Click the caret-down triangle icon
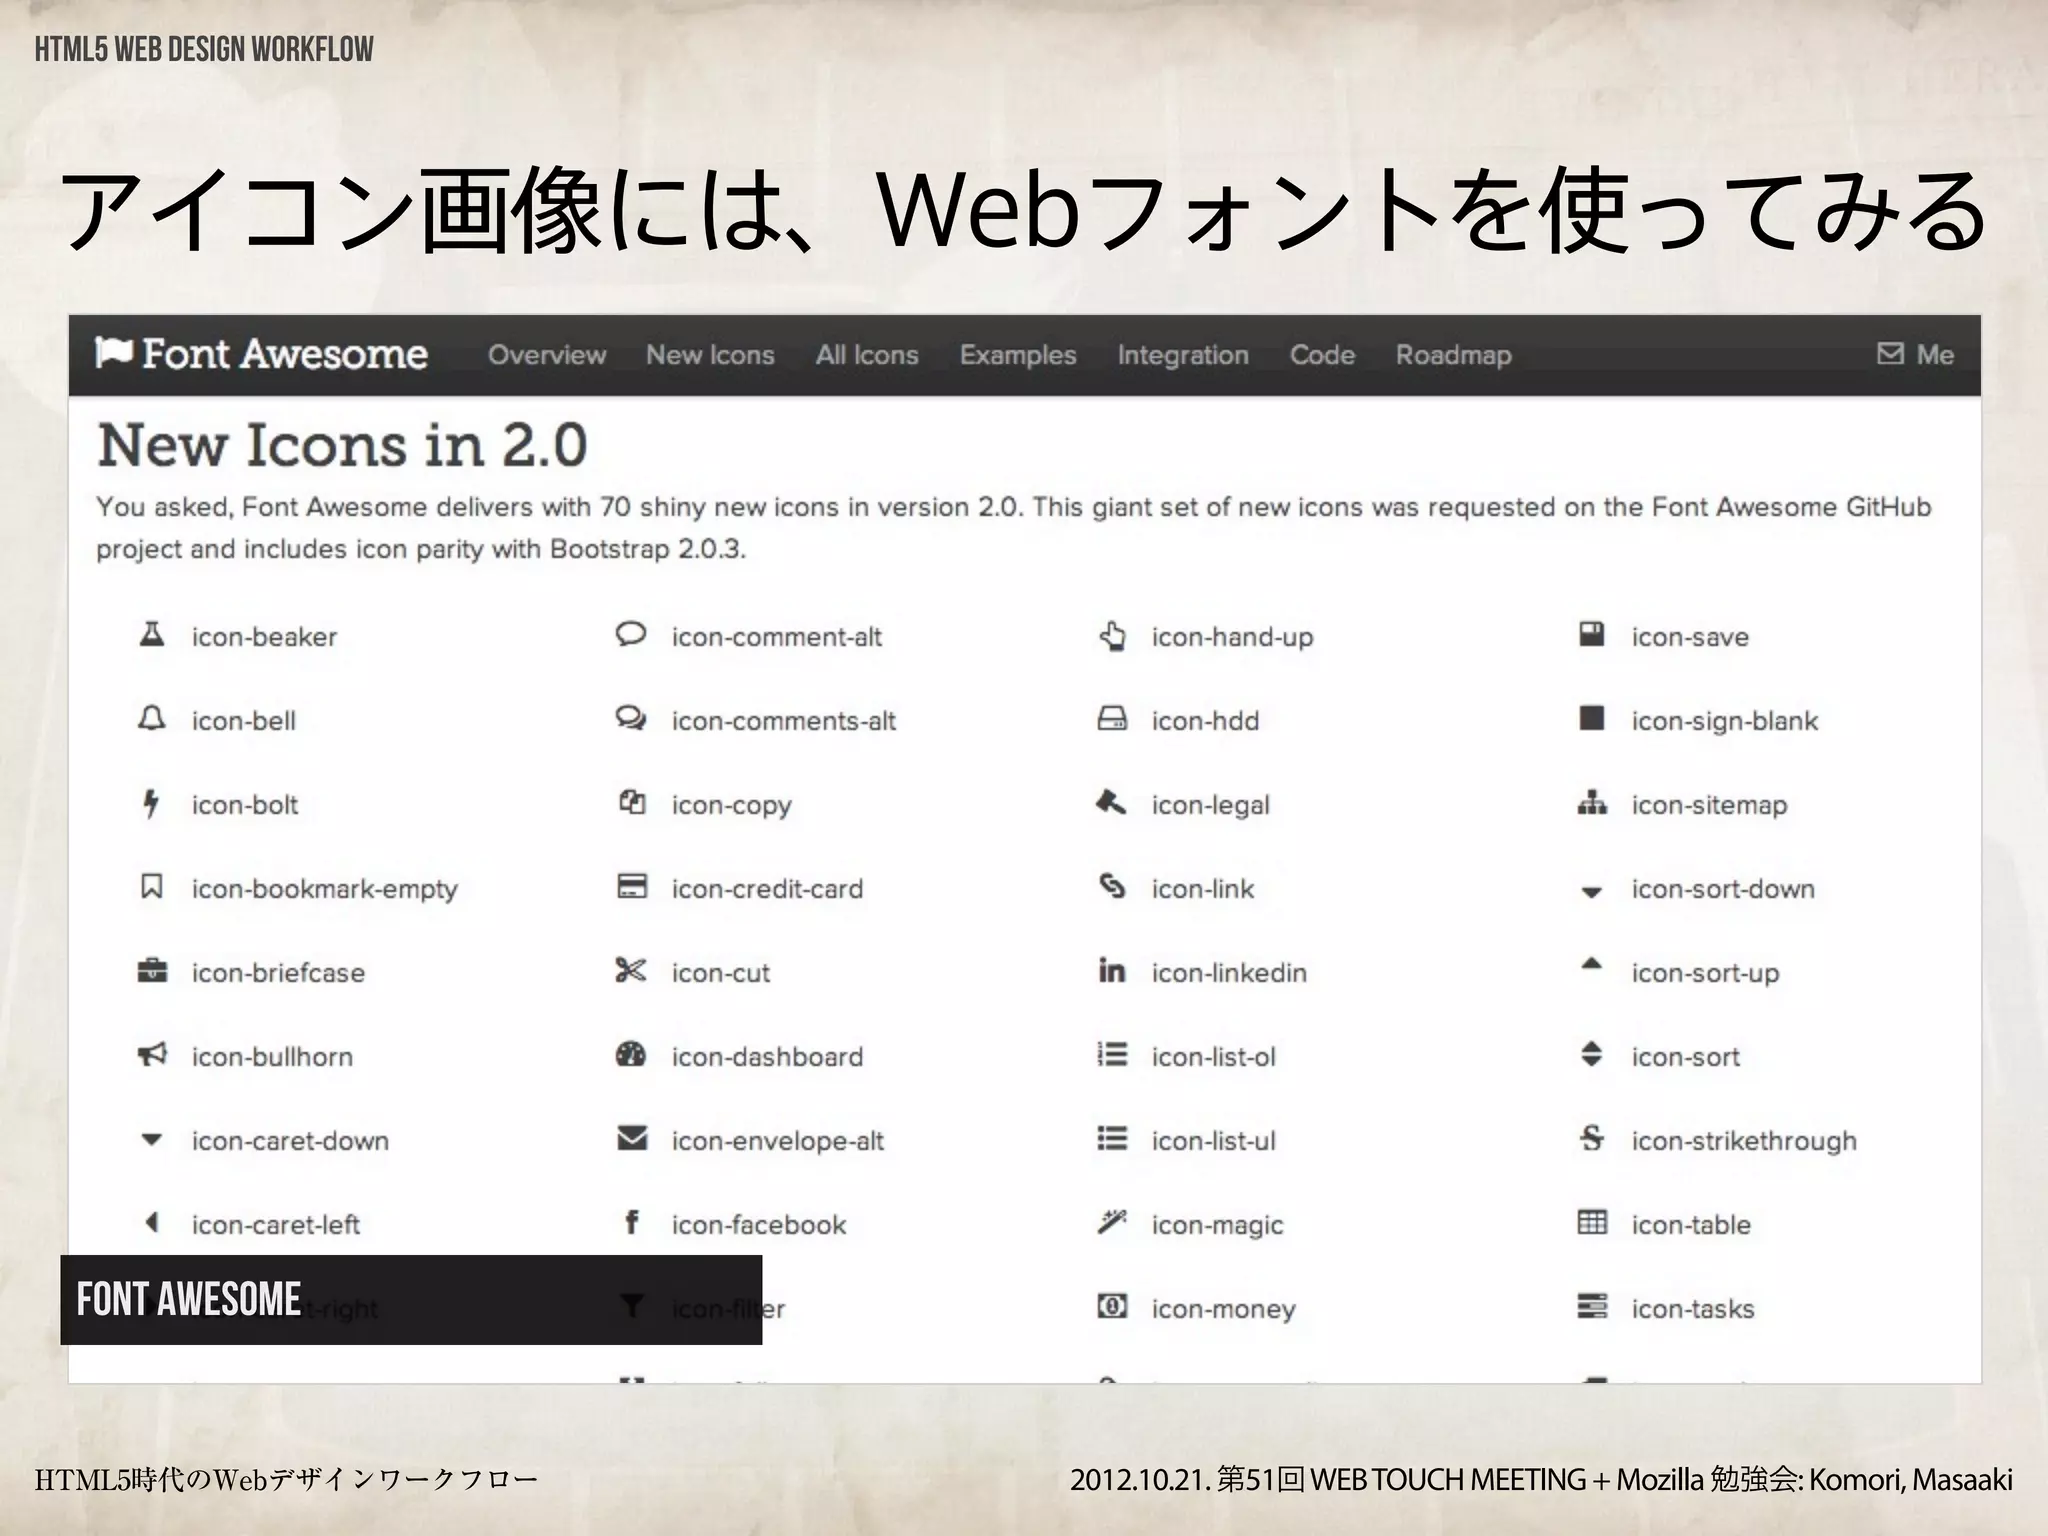This screenshot has width=2048, height=1536. pyautogui.click(x=151, y=1139)
